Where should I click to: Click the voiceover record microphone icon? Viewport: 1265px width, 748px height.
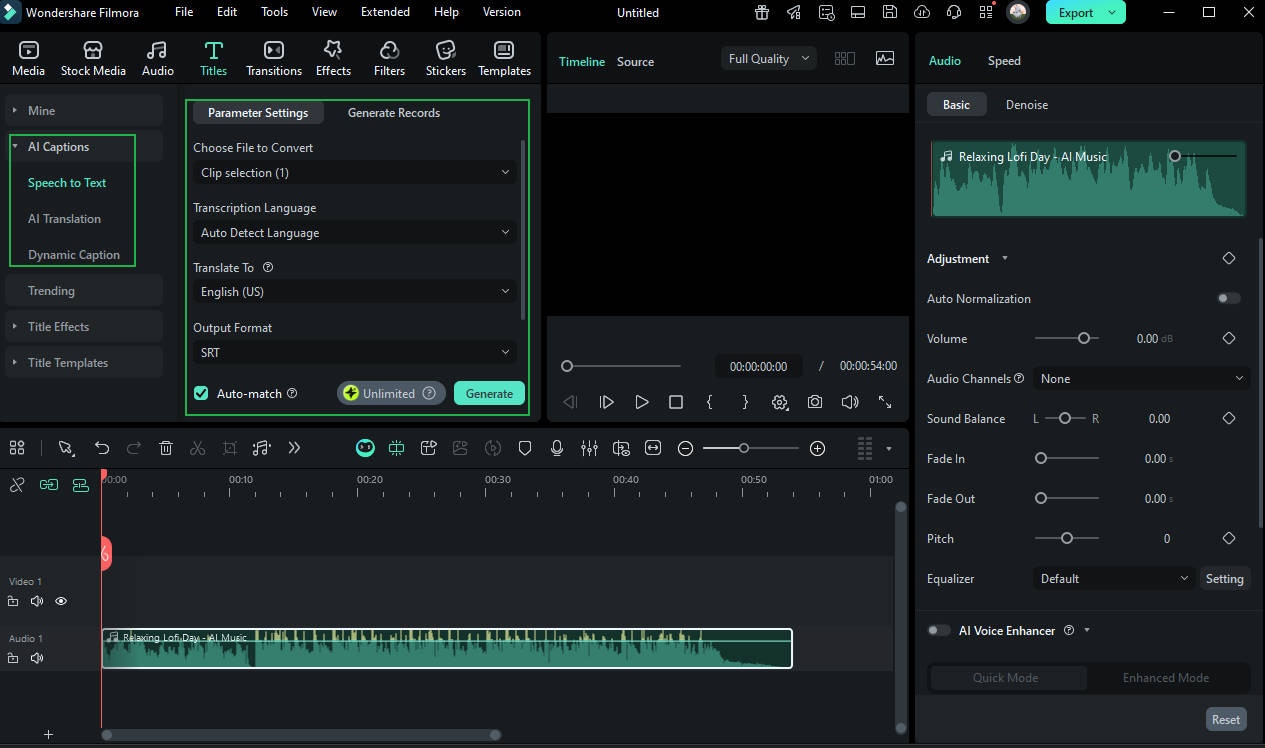pos(557,448)
